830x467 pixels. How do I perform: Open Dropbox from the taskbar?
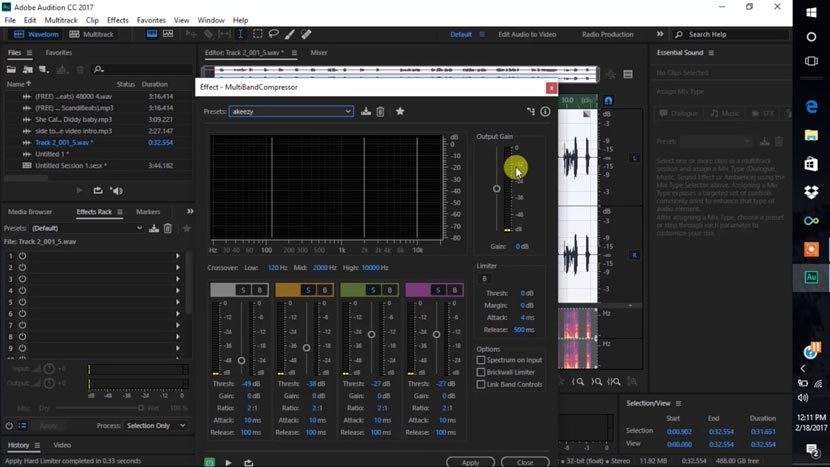point(811,192)
